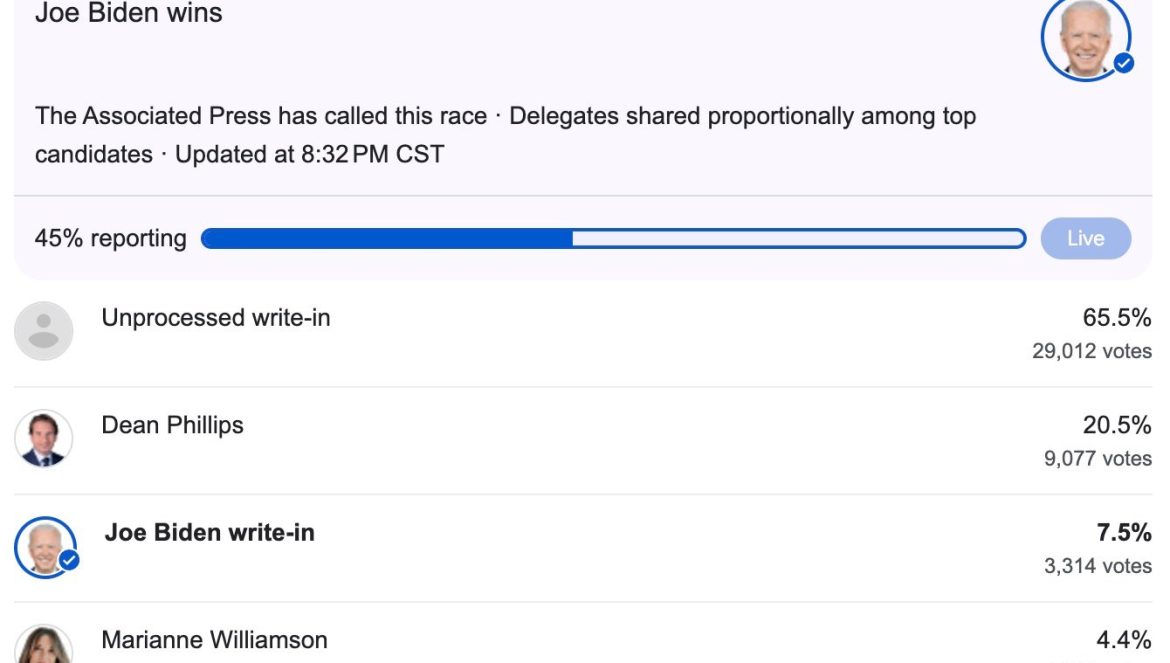Screen dimensions: 1170x663
Task: Click the photo beside Joe Biden write-in
Action: click(x=44, y=546)
